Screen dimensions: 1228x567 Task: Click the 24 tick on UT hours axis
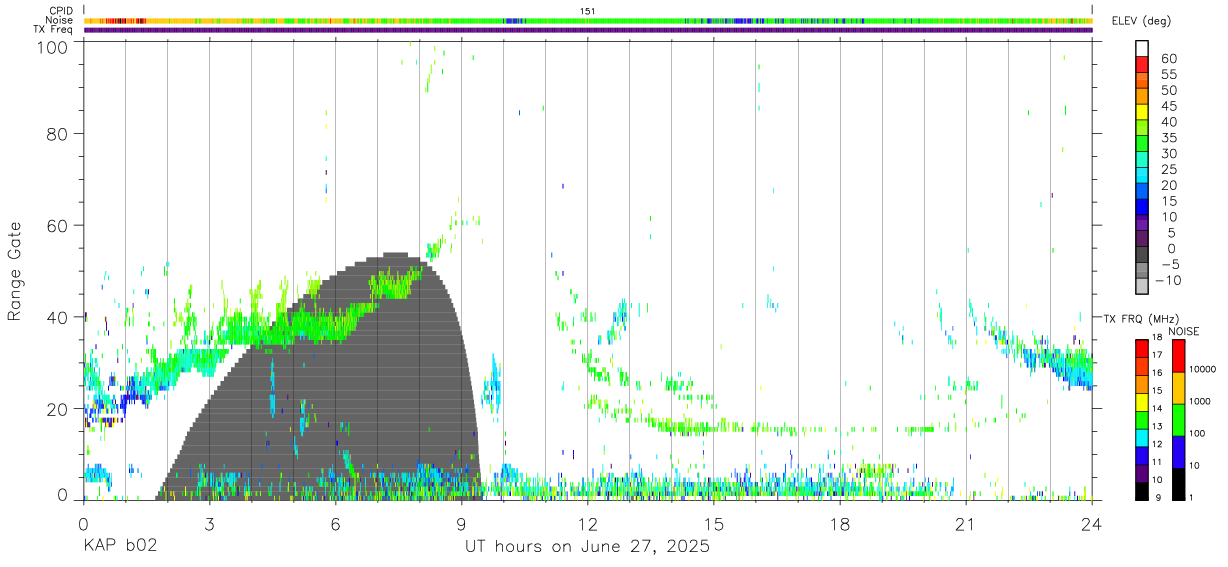tap(1092, 523)
